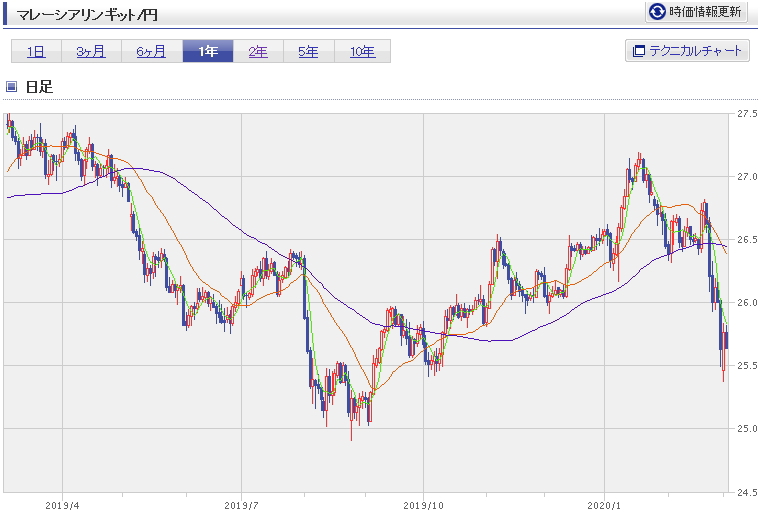Click the refresh icon in 時価情報更新
Viewport: 761px width, 516px height.
[x=657, y=11]
